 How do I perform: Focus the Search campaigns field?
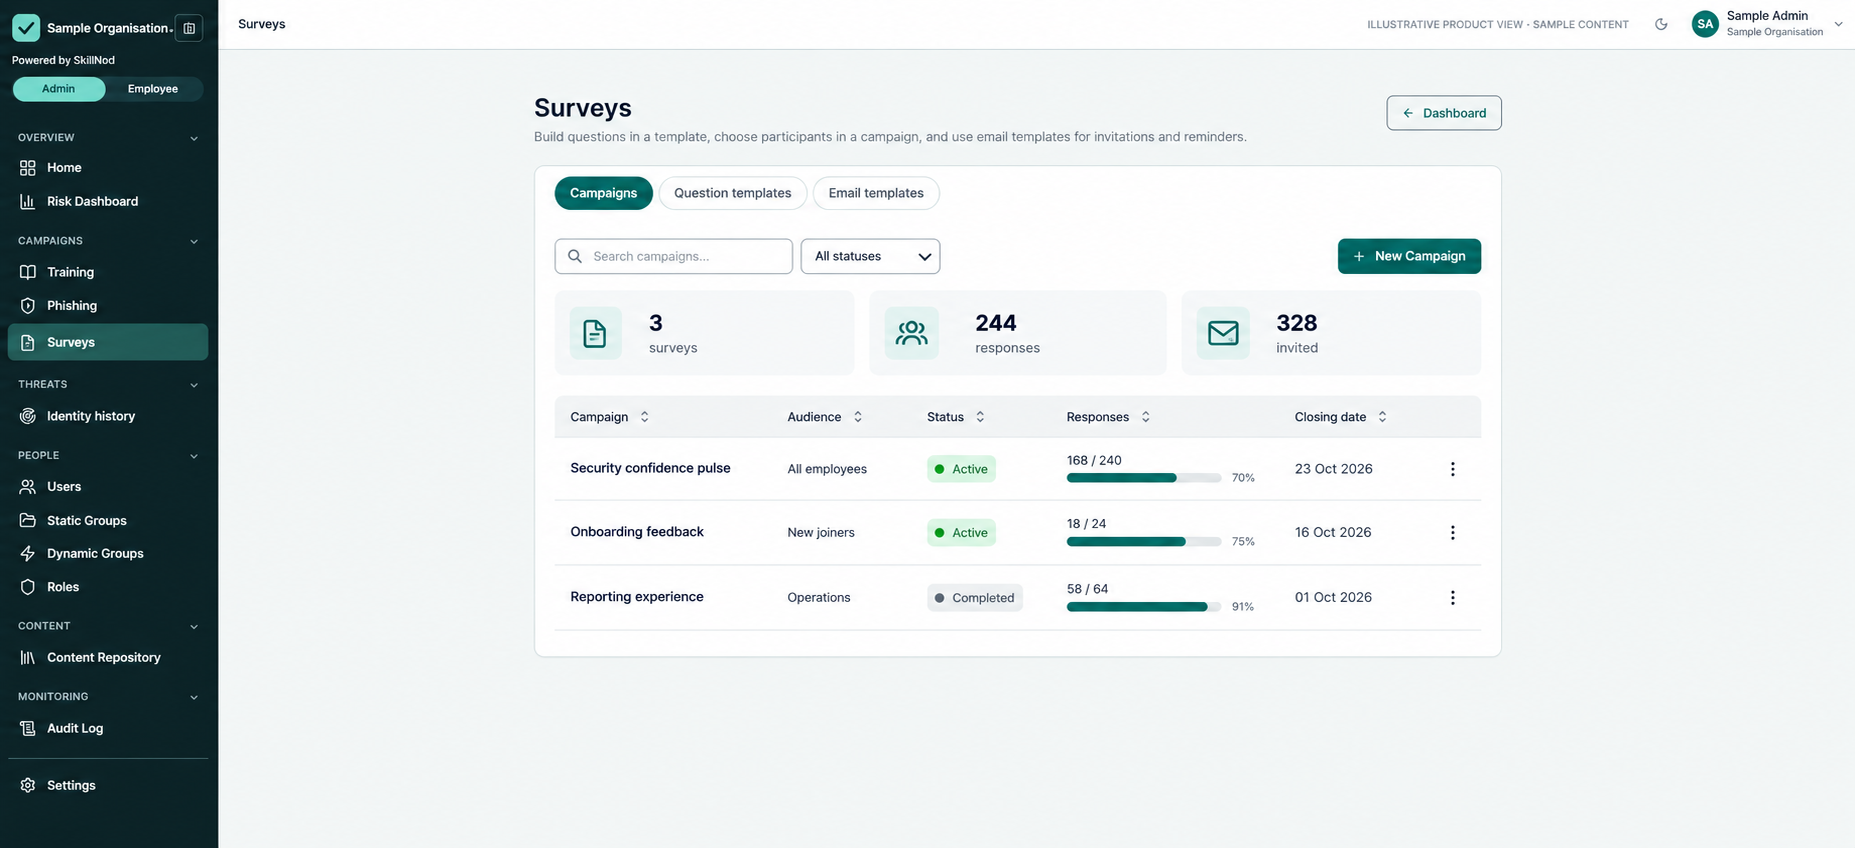[674, 256]
